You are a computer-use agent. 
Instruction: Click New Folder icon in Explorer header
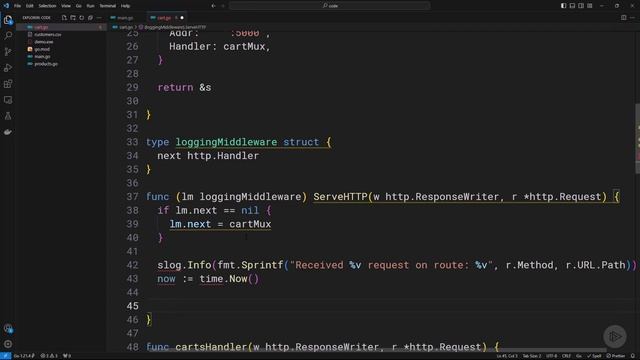(73, 18)
